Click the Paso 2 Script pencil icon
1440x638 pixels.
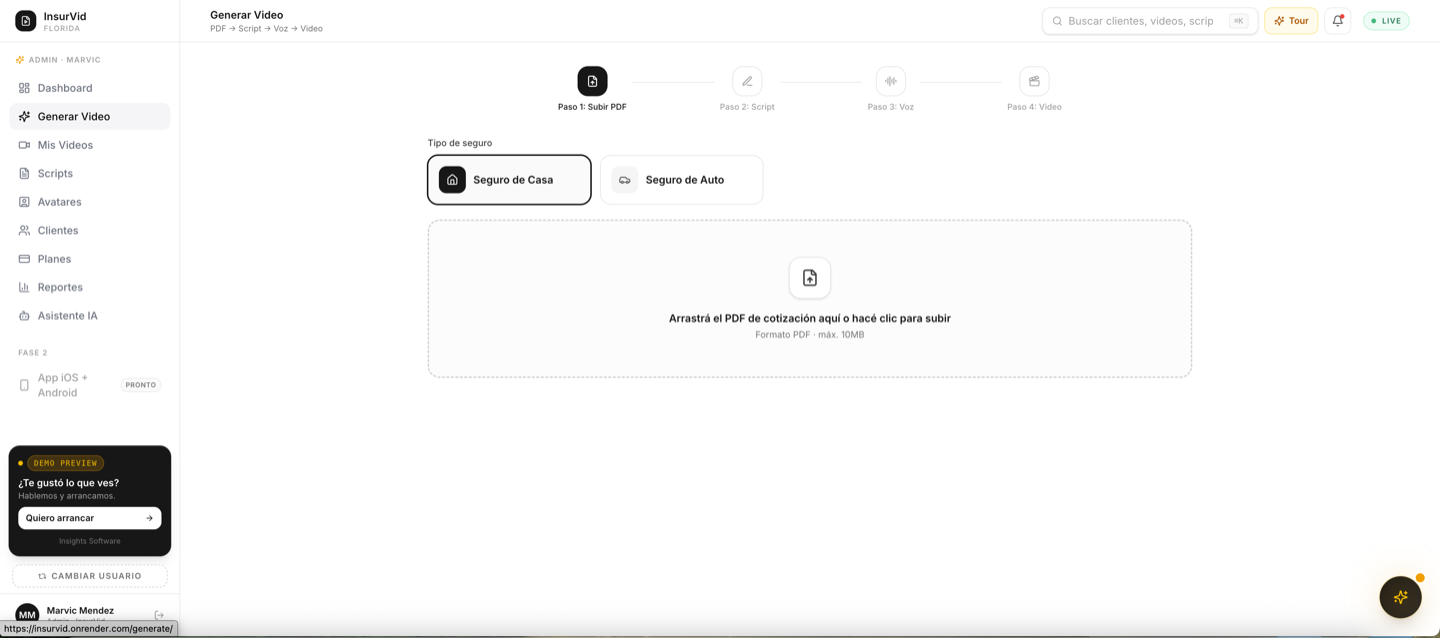747,81
